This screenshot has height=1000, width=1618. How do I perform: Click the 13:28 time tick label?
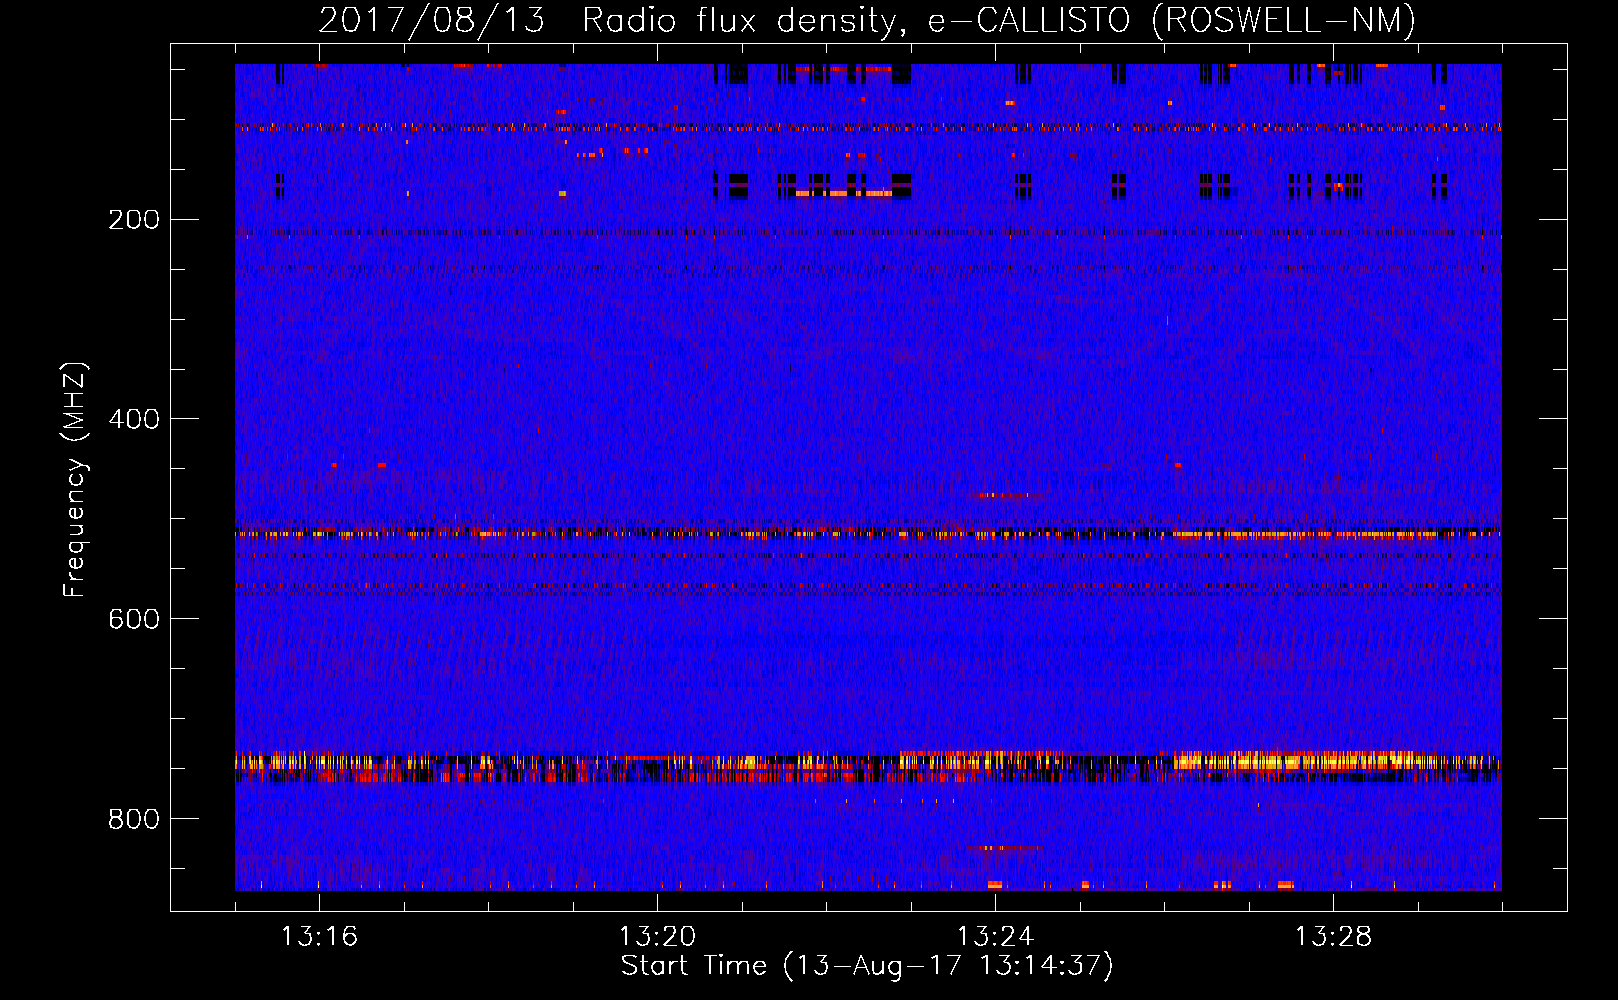point(1333,936)
